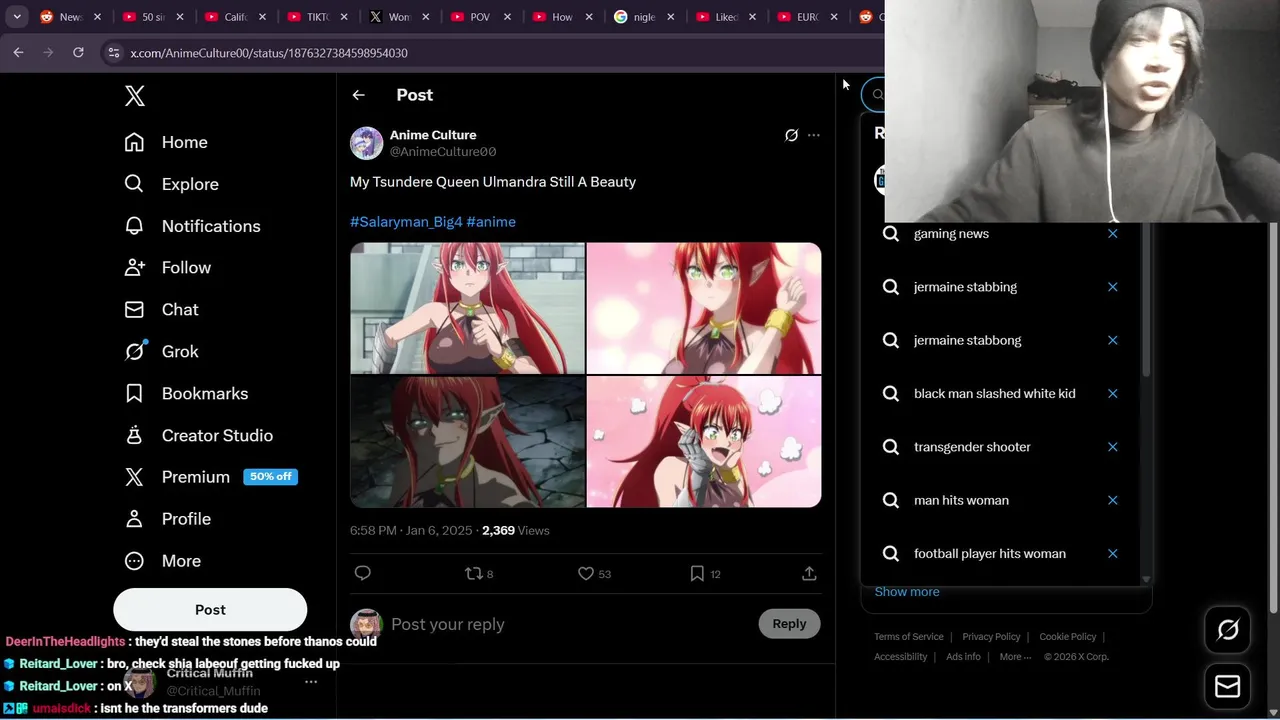Switch to the TIKTO browser tab
The width and height of the screenshot is (1280, 720).
pos(318,17)
